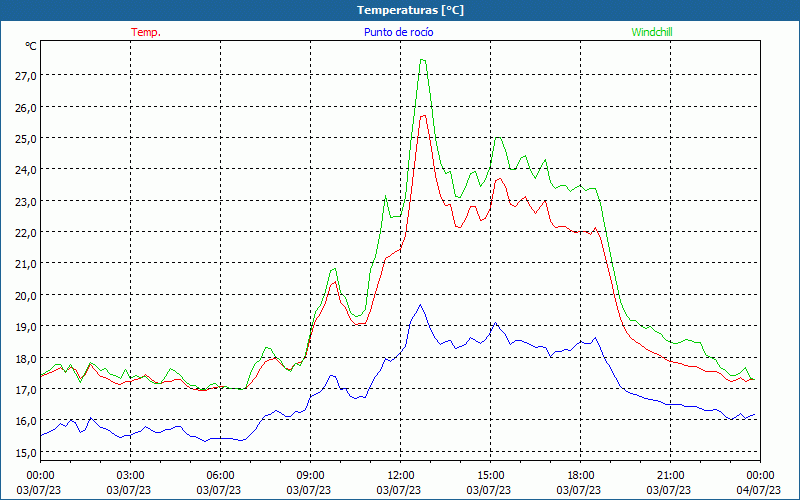Click the 23,0 y-axis value

pyautogui.click(x=26, y=201)
